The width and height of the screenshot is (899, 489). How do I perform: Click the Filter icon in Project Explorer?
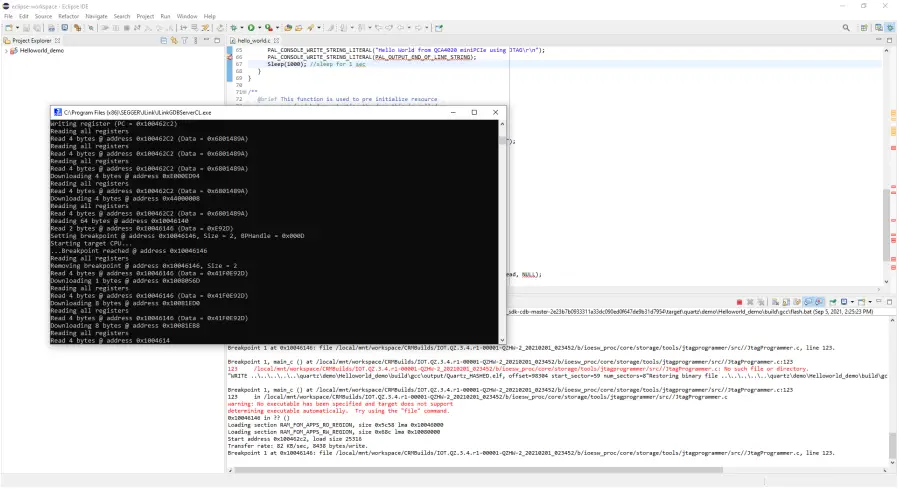coord(185,41)
